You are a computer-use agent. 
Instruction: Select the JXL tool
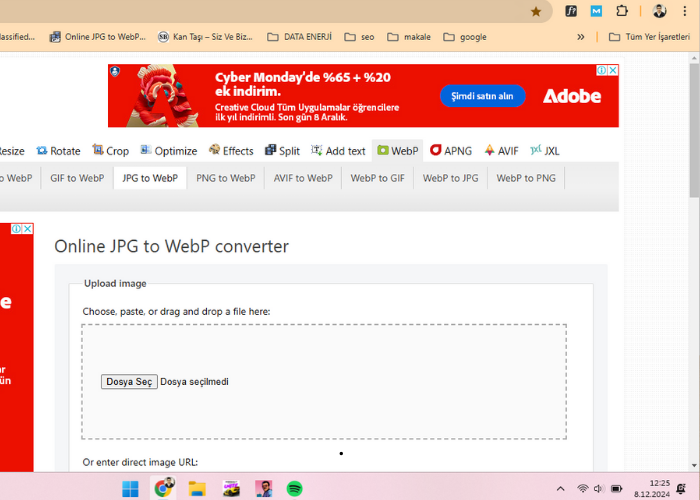point(545,151)
